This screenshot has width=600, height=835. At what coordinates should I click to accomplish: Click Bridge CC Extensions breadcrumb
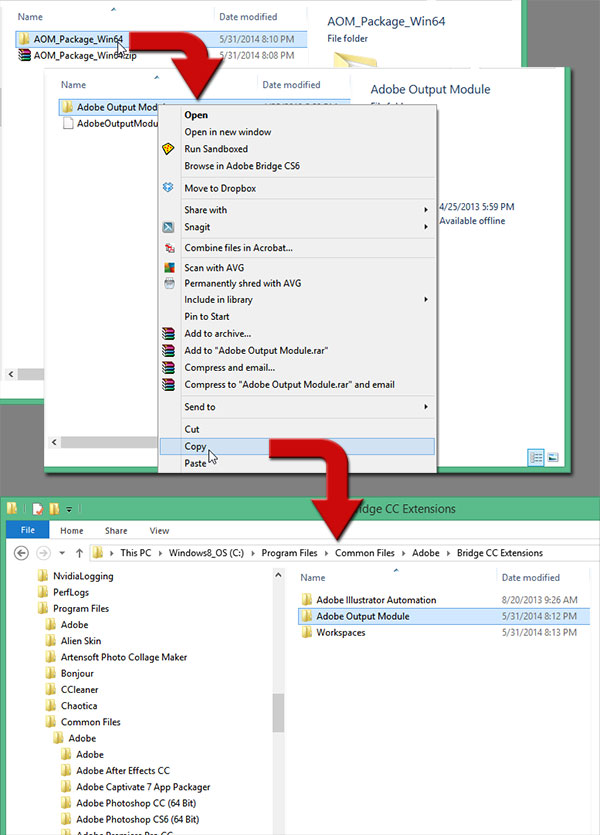pyautogui.click(x=500, y=553)
